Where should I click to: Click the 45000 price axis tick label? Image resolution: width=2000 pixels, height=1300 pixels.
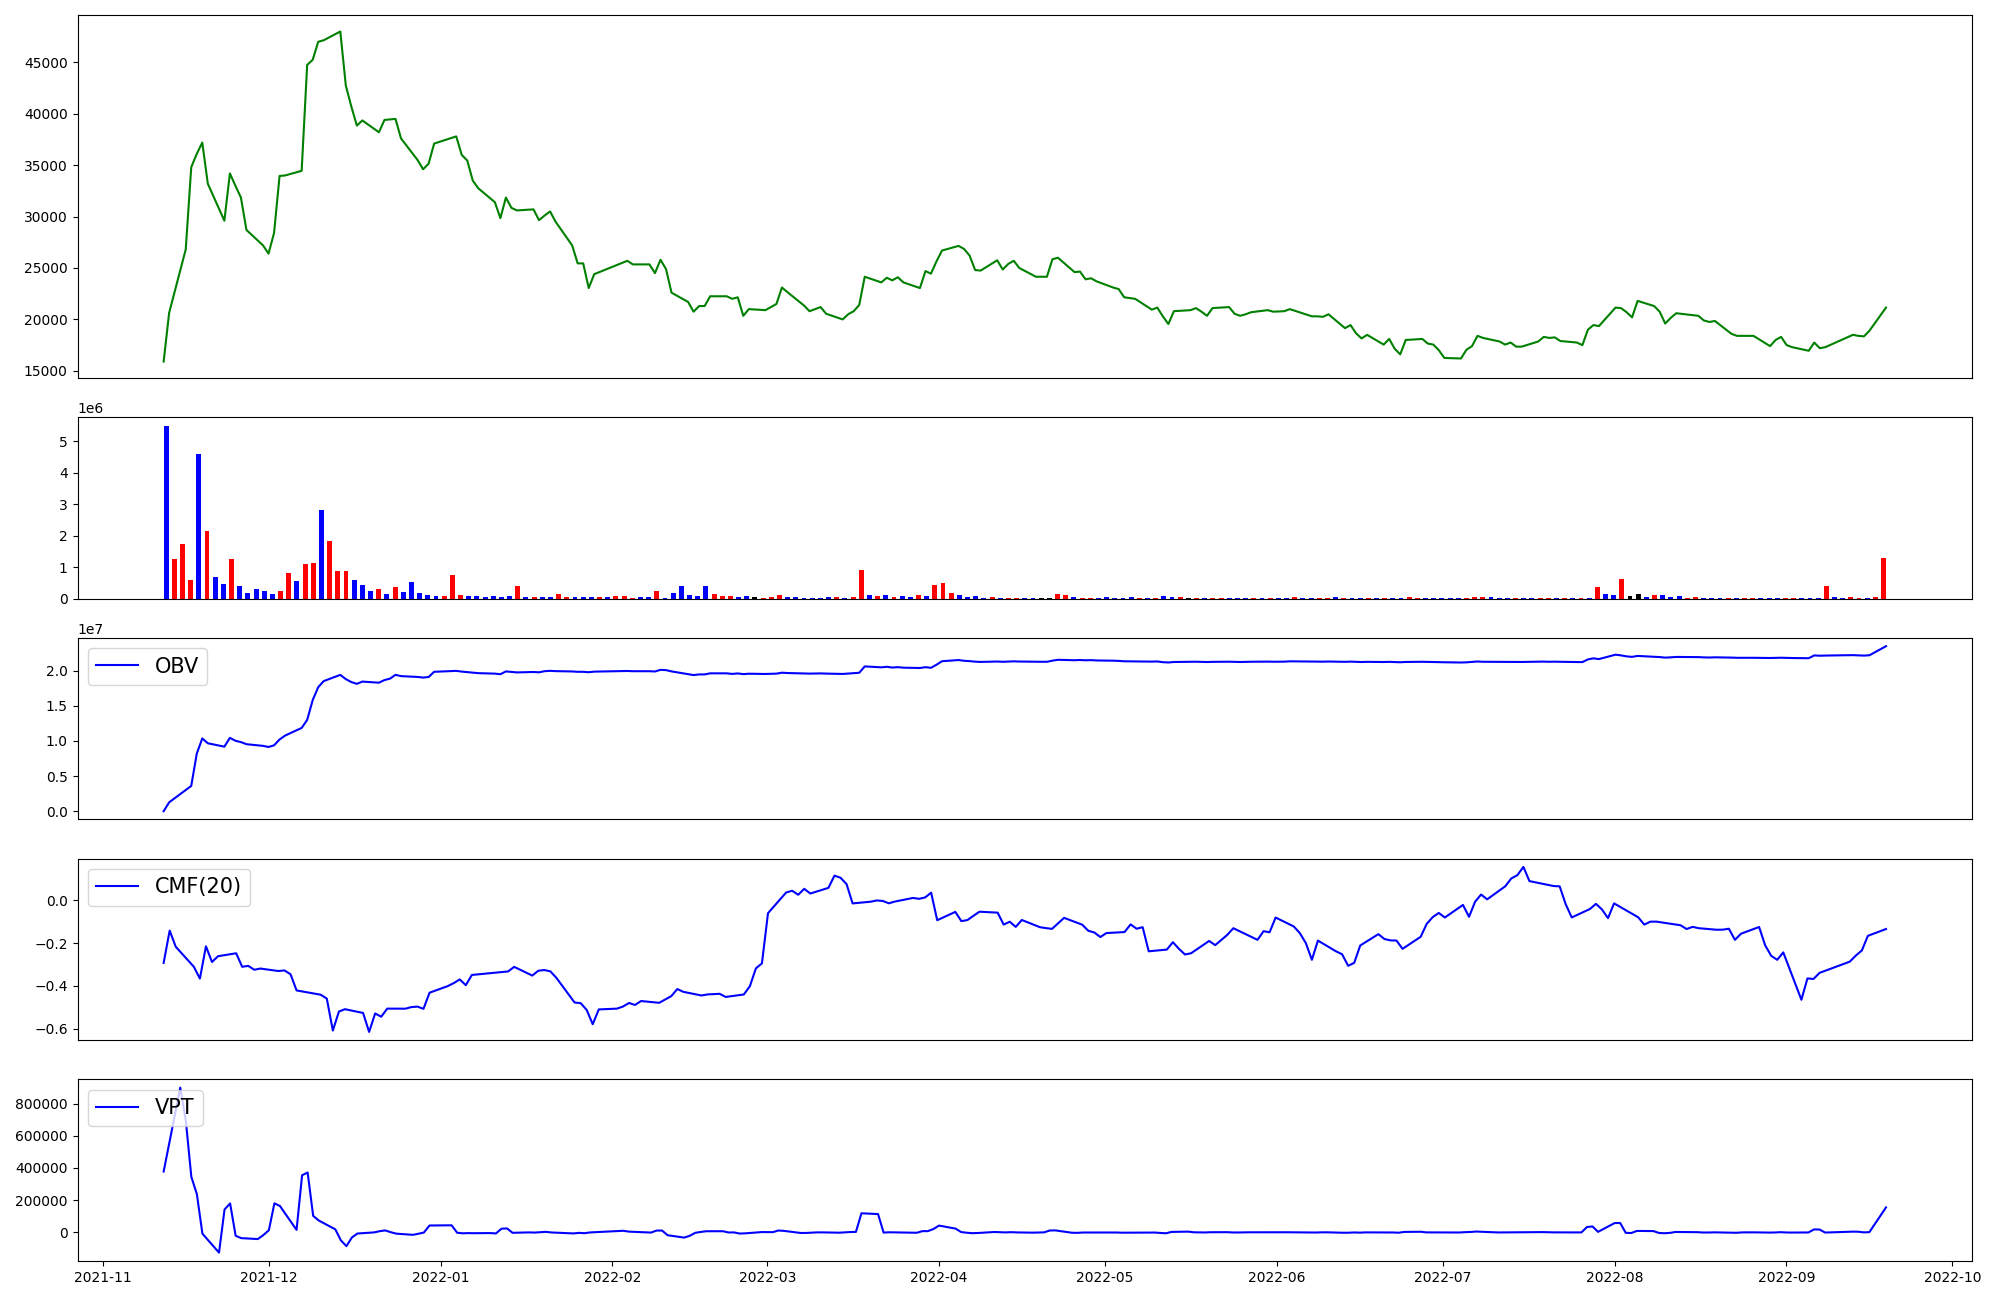tap(46, 63)
